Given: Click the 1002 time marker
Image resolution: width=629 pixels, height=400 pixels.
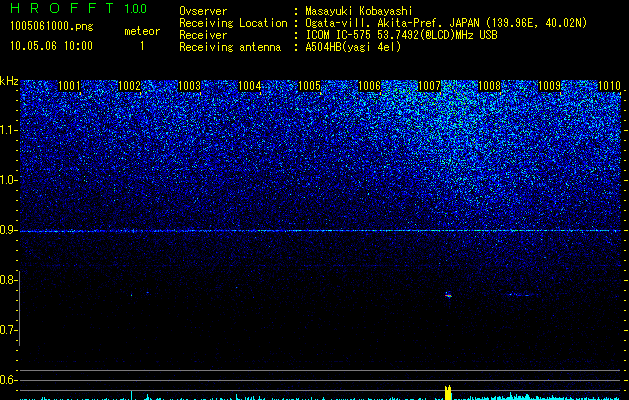Looking at the screenshot, I should pyautogui.click(x=129, y=86).
